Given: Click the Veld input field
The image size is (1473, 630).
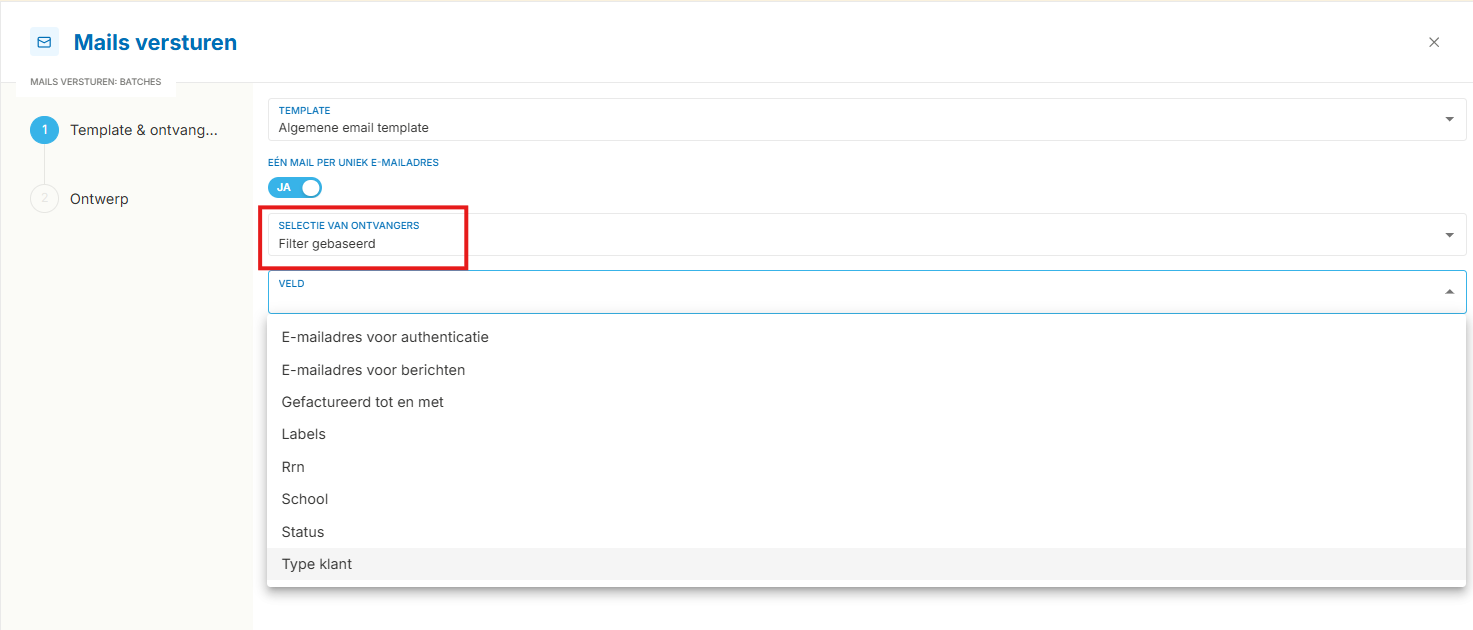Looking at the screenshot, I should (x=867, y=292).
